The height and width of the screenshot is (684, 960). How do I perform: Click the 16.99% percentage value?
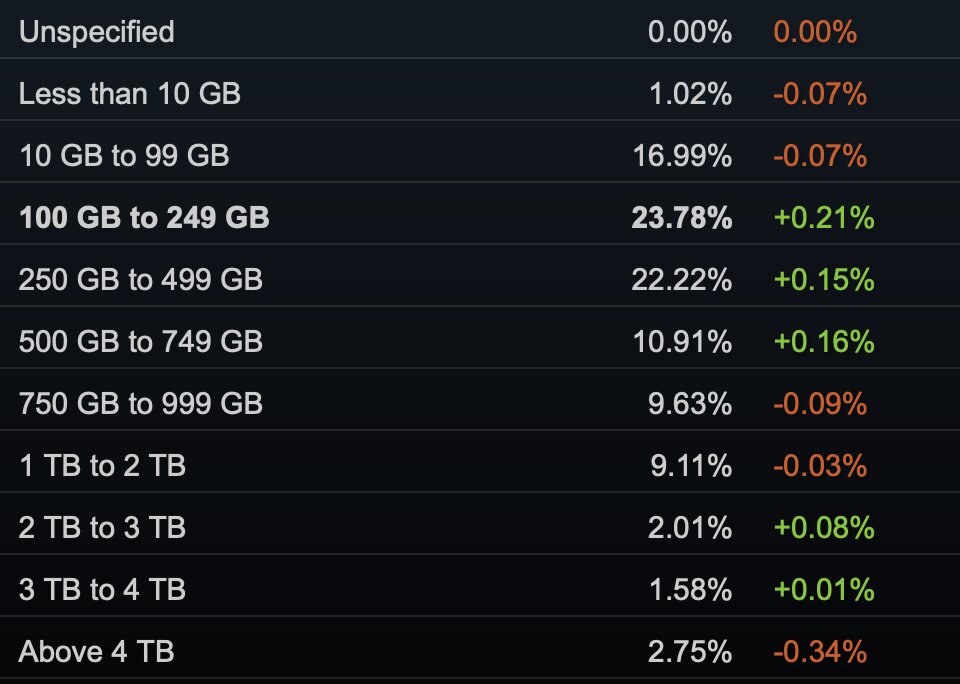682,156
